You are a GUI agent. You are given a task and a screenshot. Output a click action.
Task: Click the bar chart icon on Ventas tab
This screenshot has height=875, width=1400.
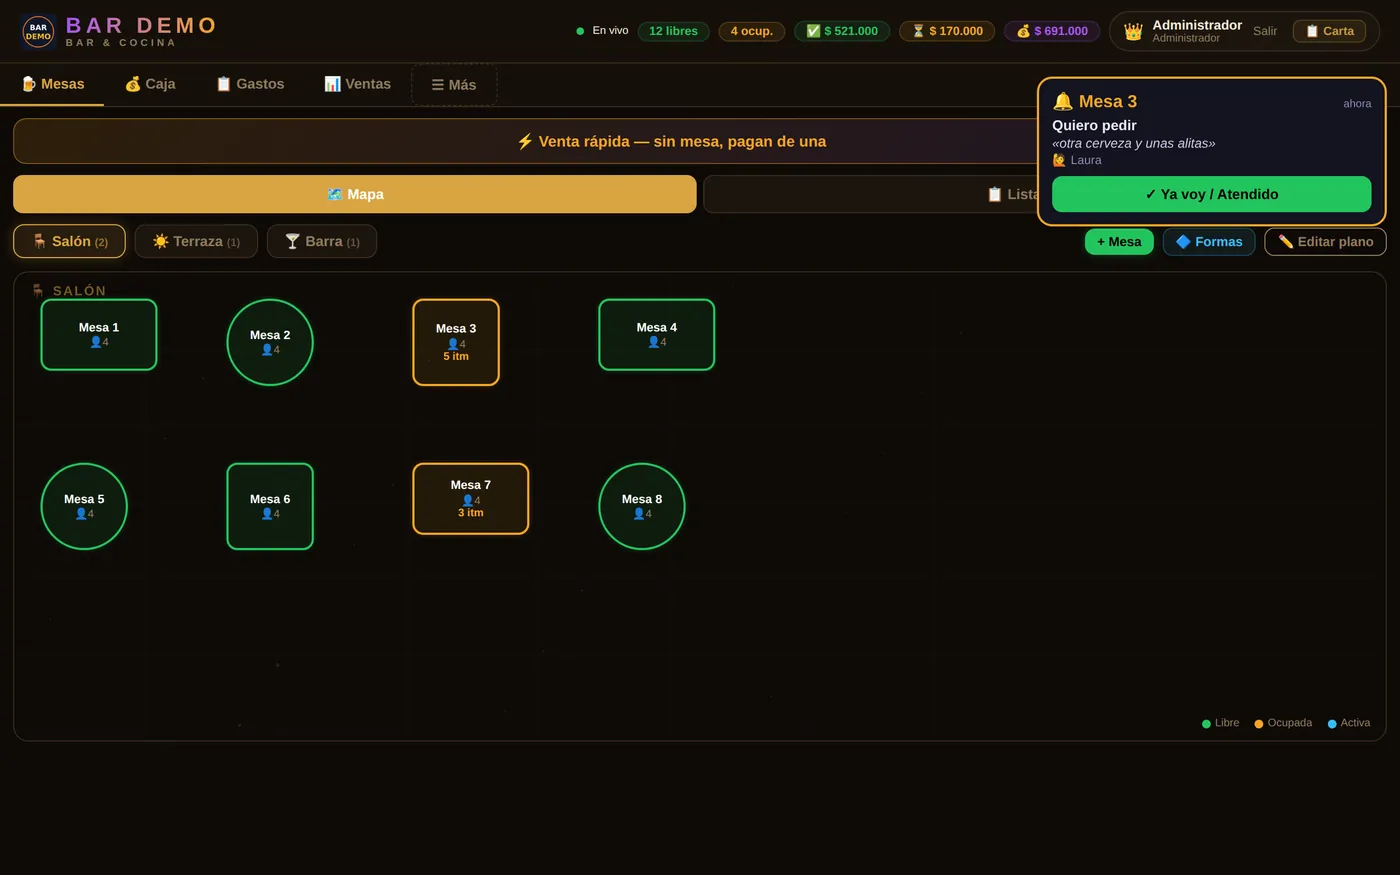click(x=333, y=84)
